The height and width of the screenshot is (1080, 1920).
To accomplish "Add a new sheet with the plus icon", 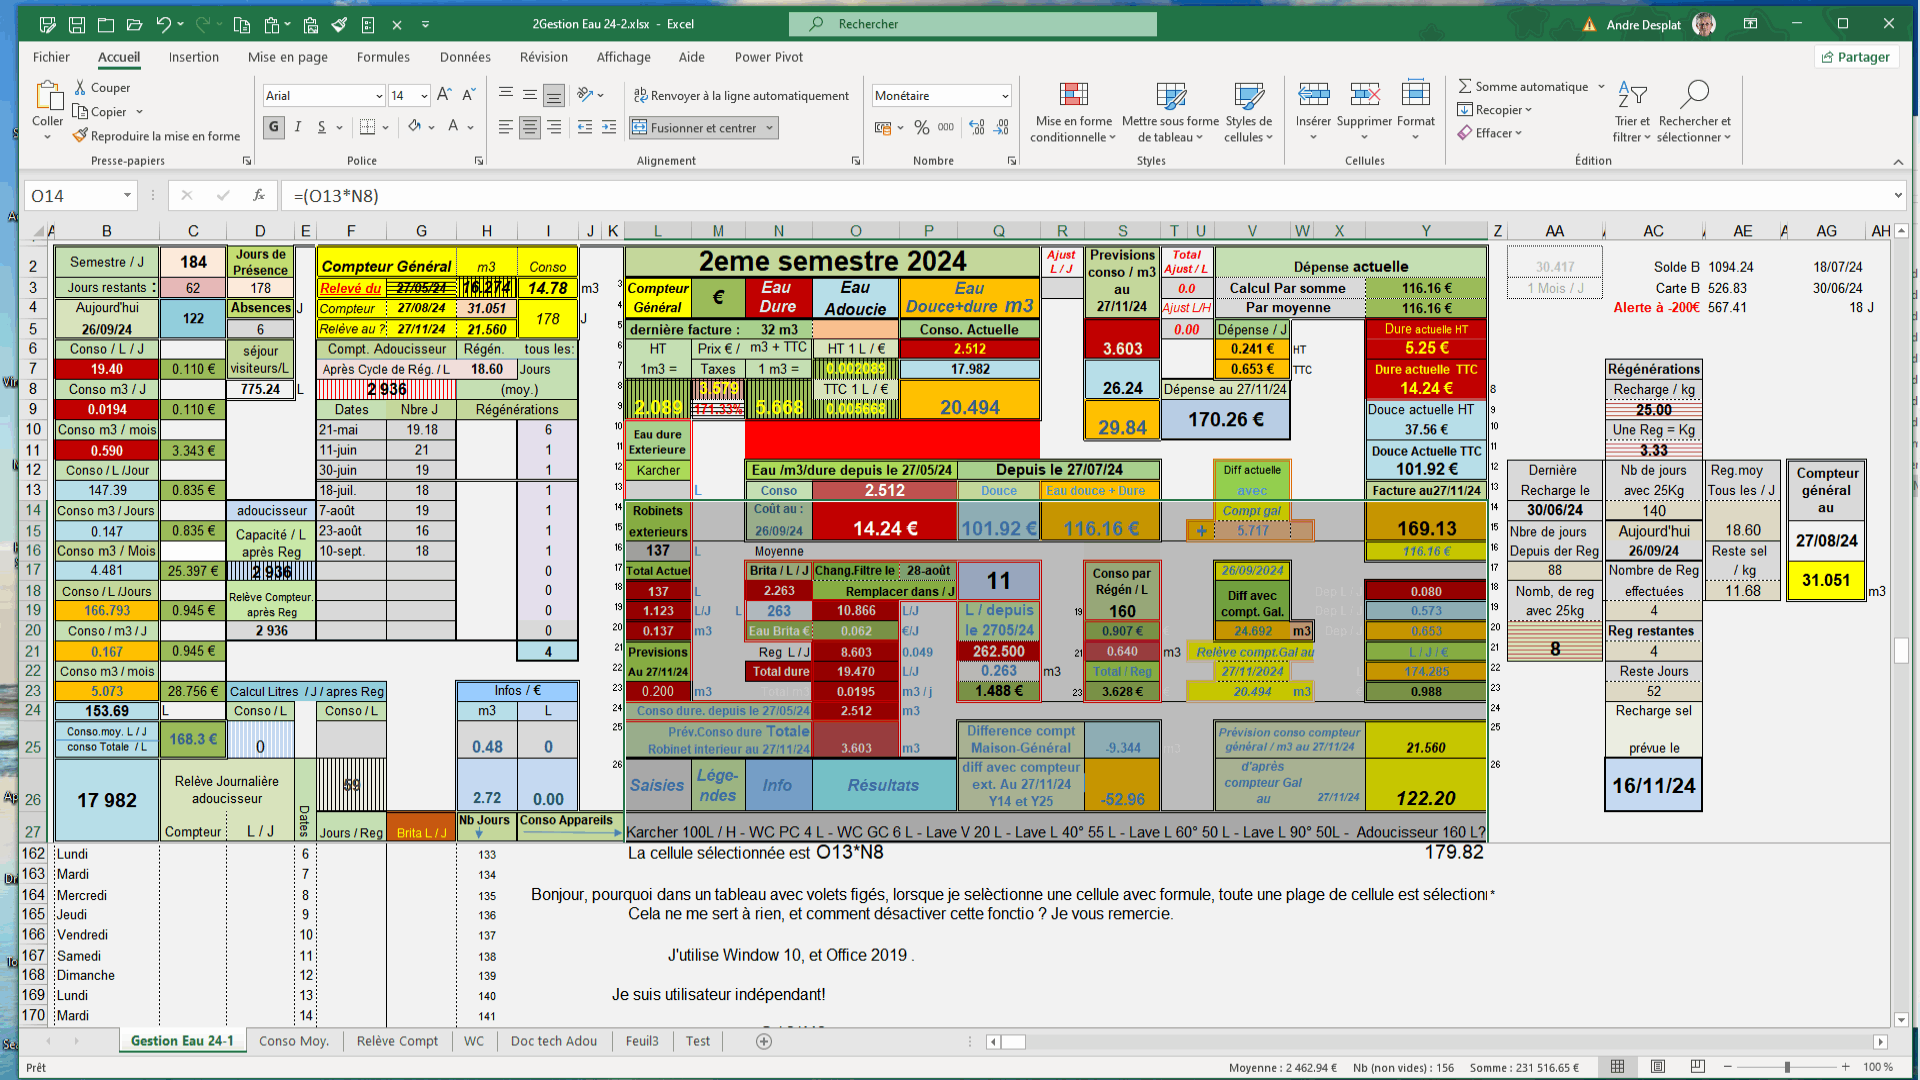I will point(764,1041).
